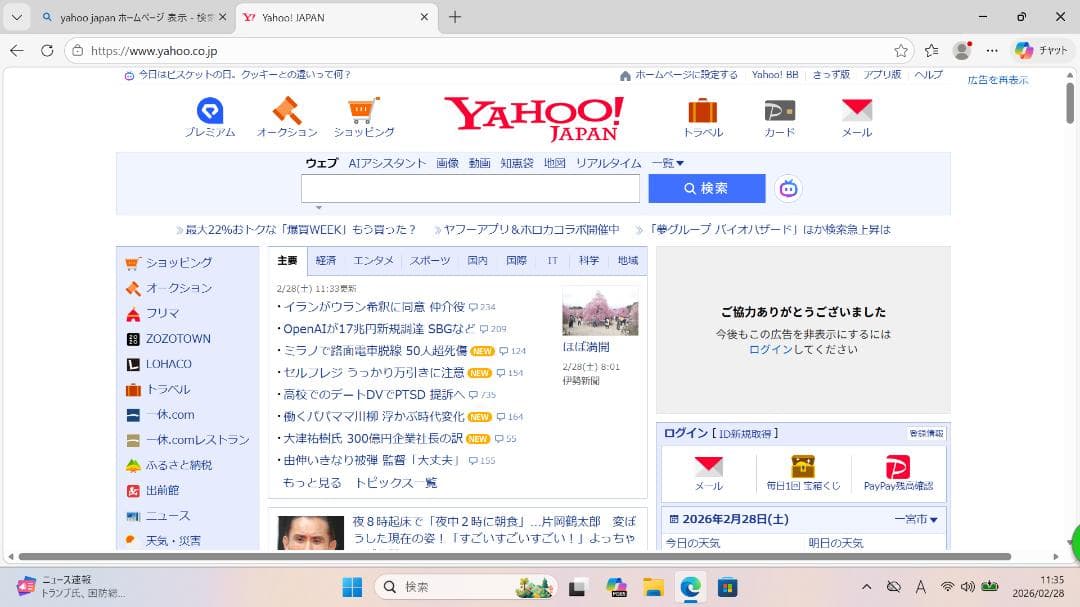Open the Copilot チャット button
1080x607 pixels.
(x=1041, y=50)
